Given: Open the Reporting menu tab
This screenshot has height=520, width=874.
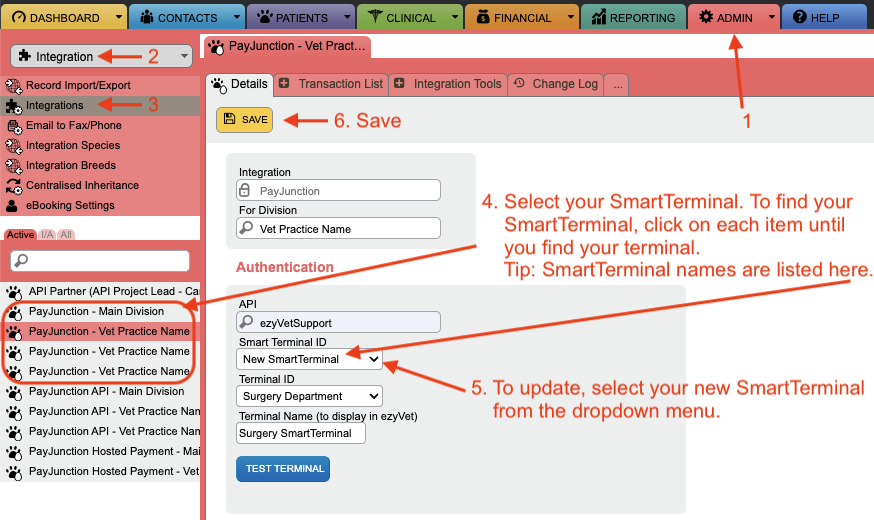Looking at the screenshot, I should [633, 17].
